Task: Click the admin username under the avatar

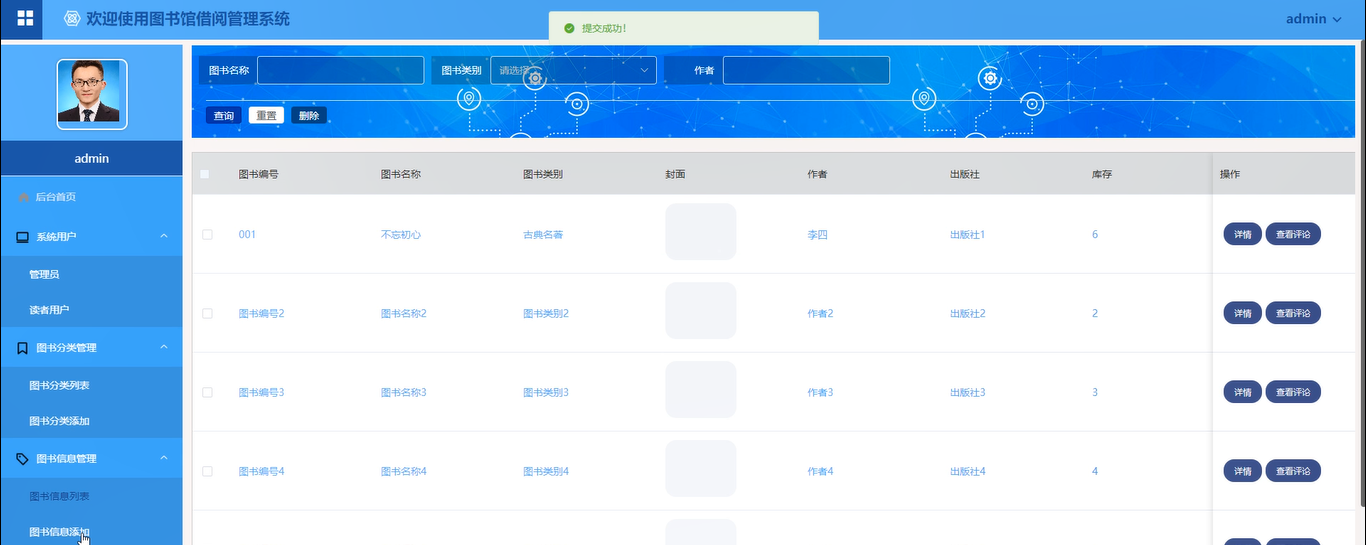Action: (92, 159)
